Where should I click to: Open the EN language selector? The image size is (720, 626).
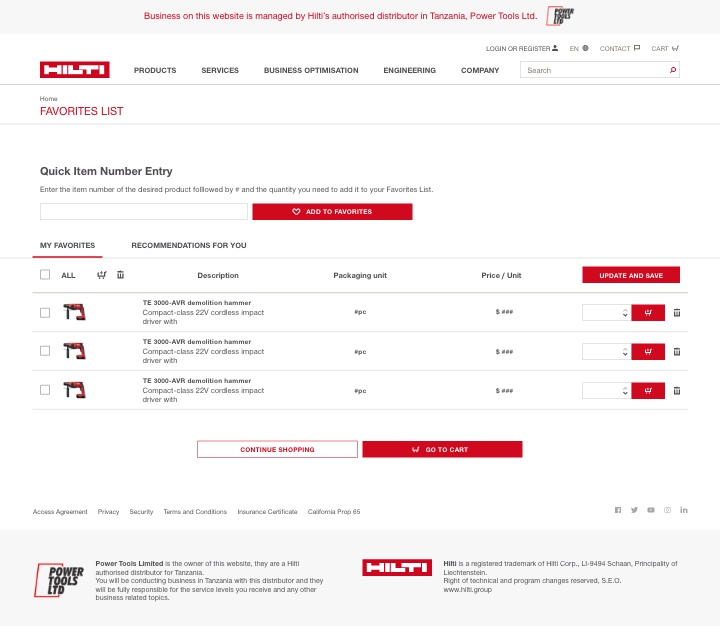579,48
